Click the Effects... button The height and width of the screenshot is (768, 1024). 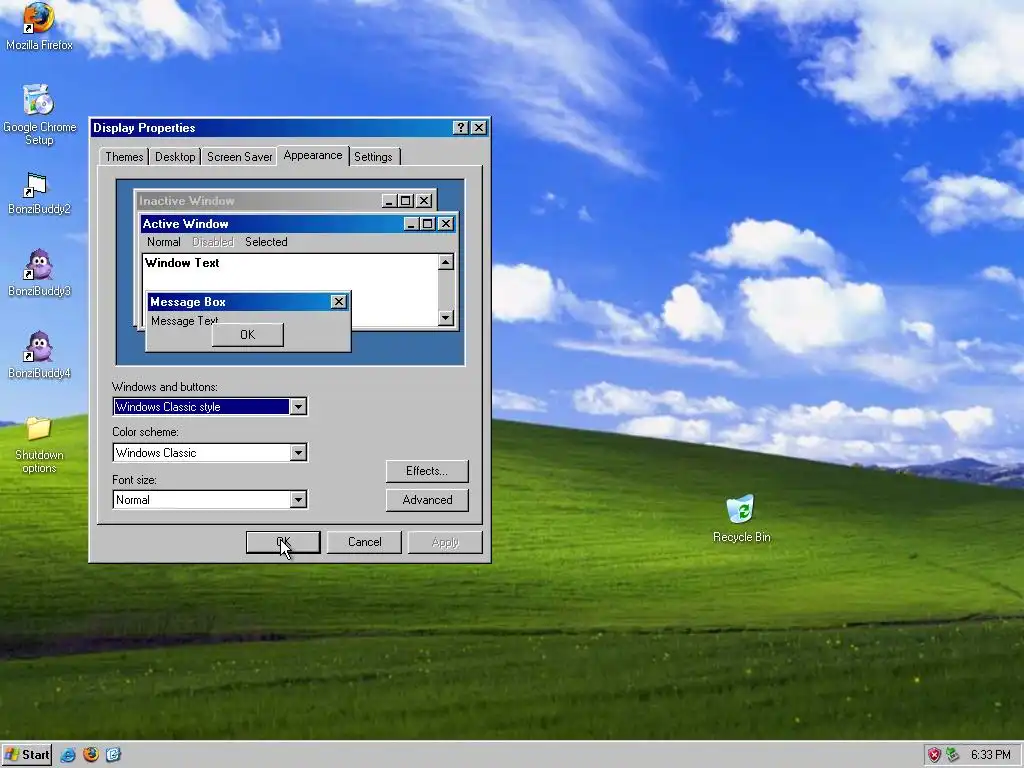click(427, 471)
